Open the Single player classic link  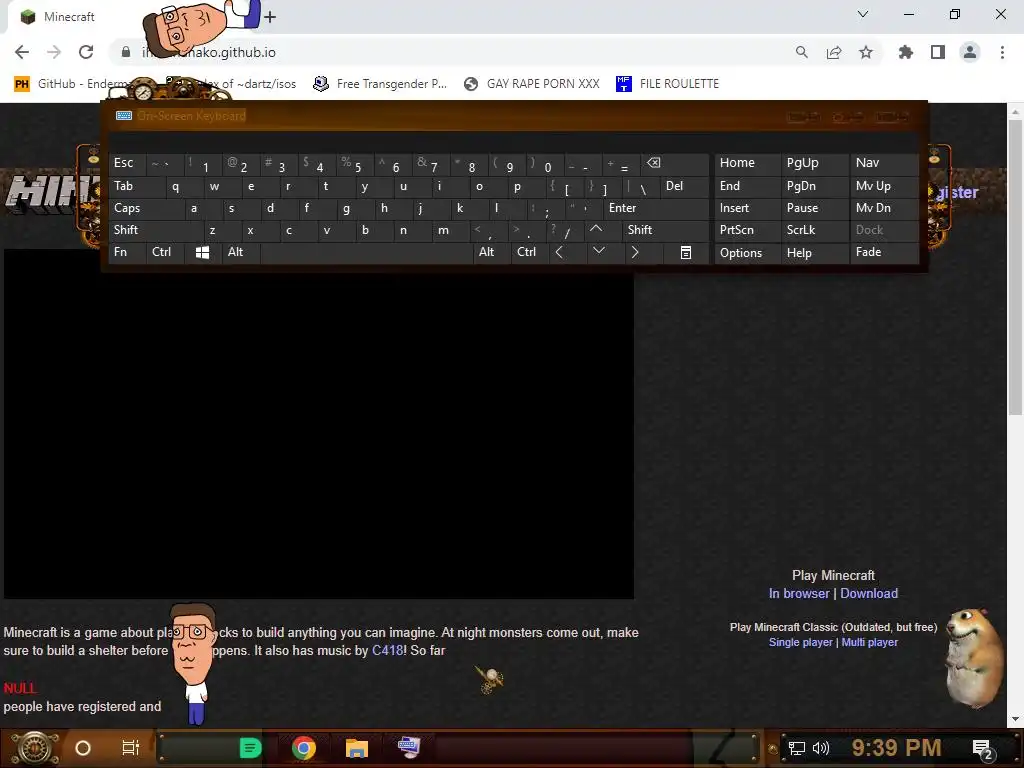801,642
